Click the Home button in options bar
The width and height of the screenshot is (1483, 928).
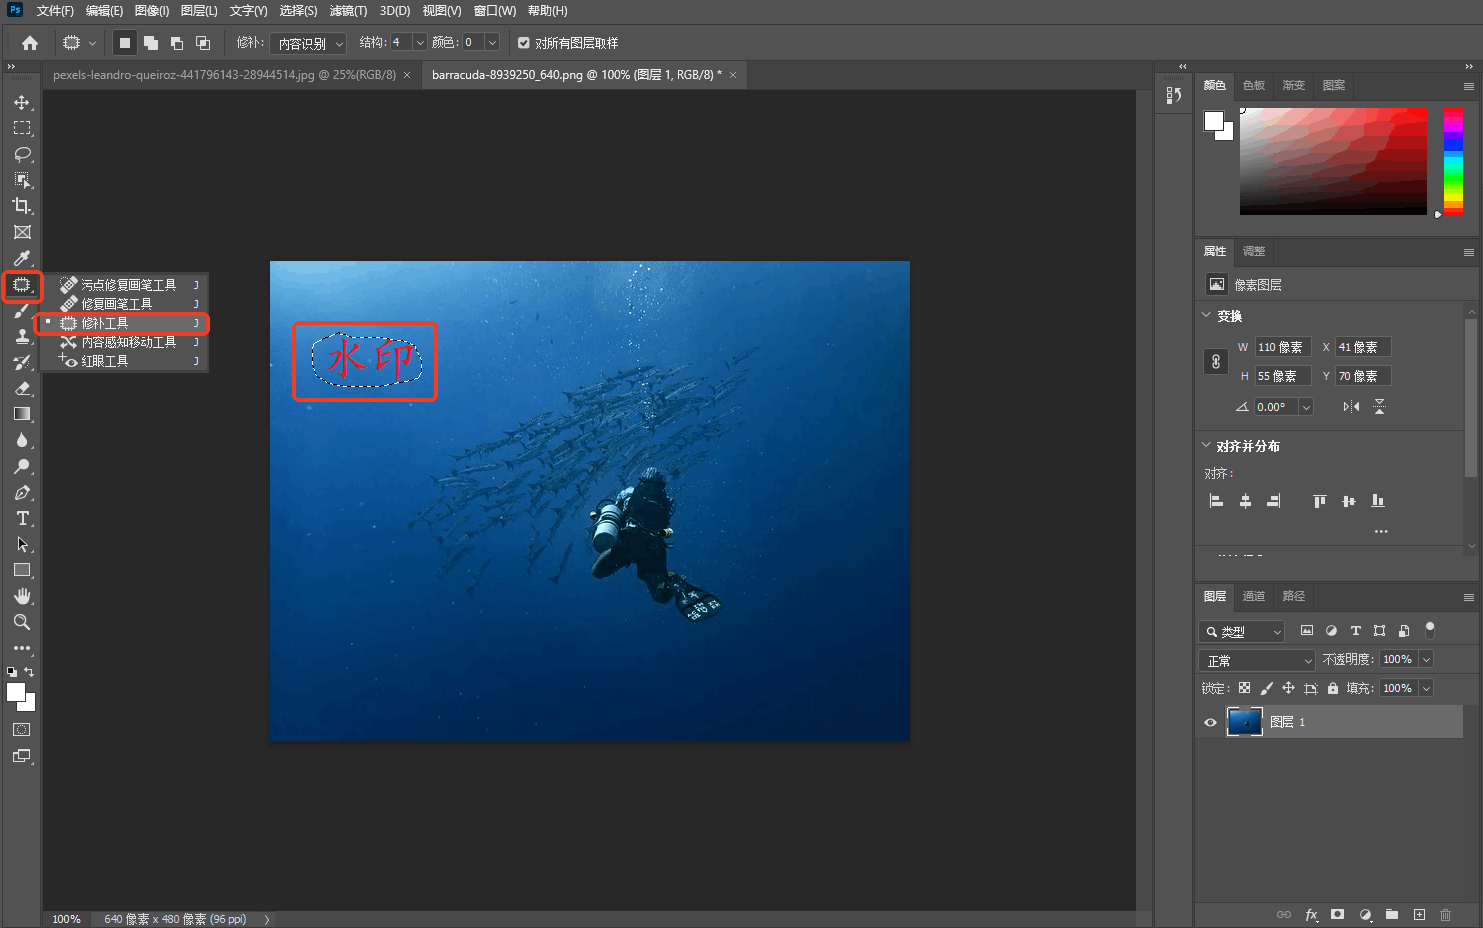30,43
